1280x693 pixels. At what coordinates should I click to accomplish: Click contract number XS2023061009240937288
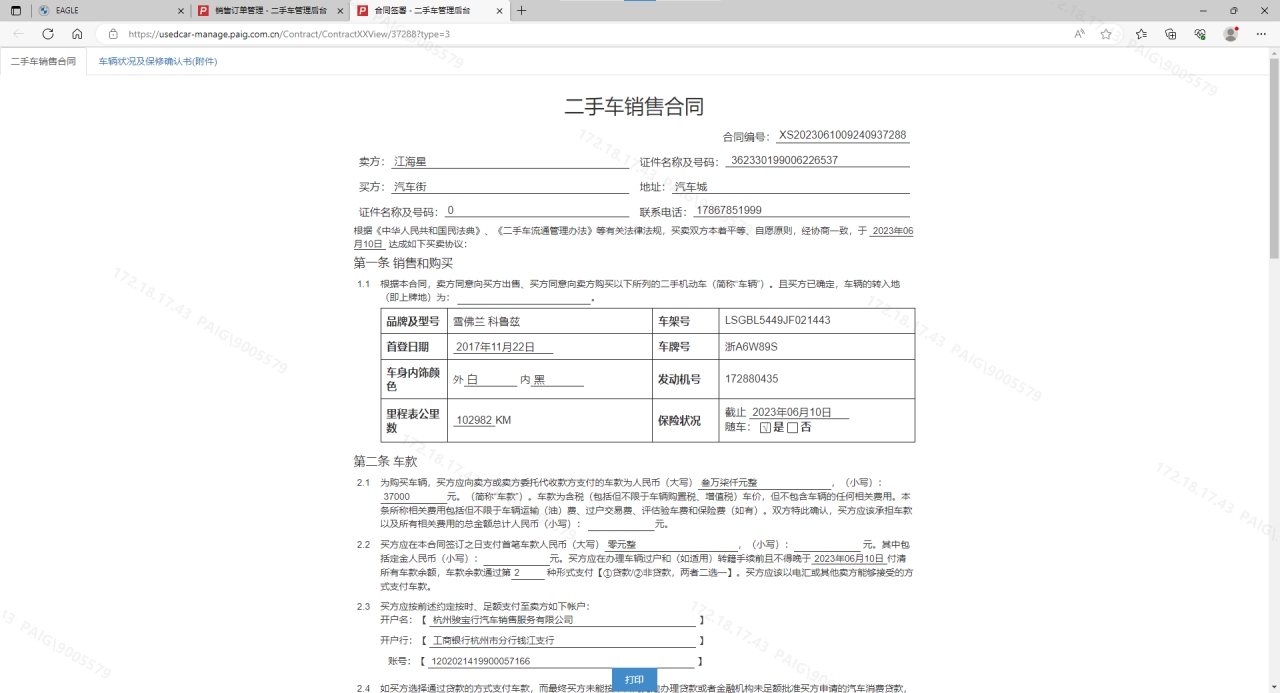(842, 135)
